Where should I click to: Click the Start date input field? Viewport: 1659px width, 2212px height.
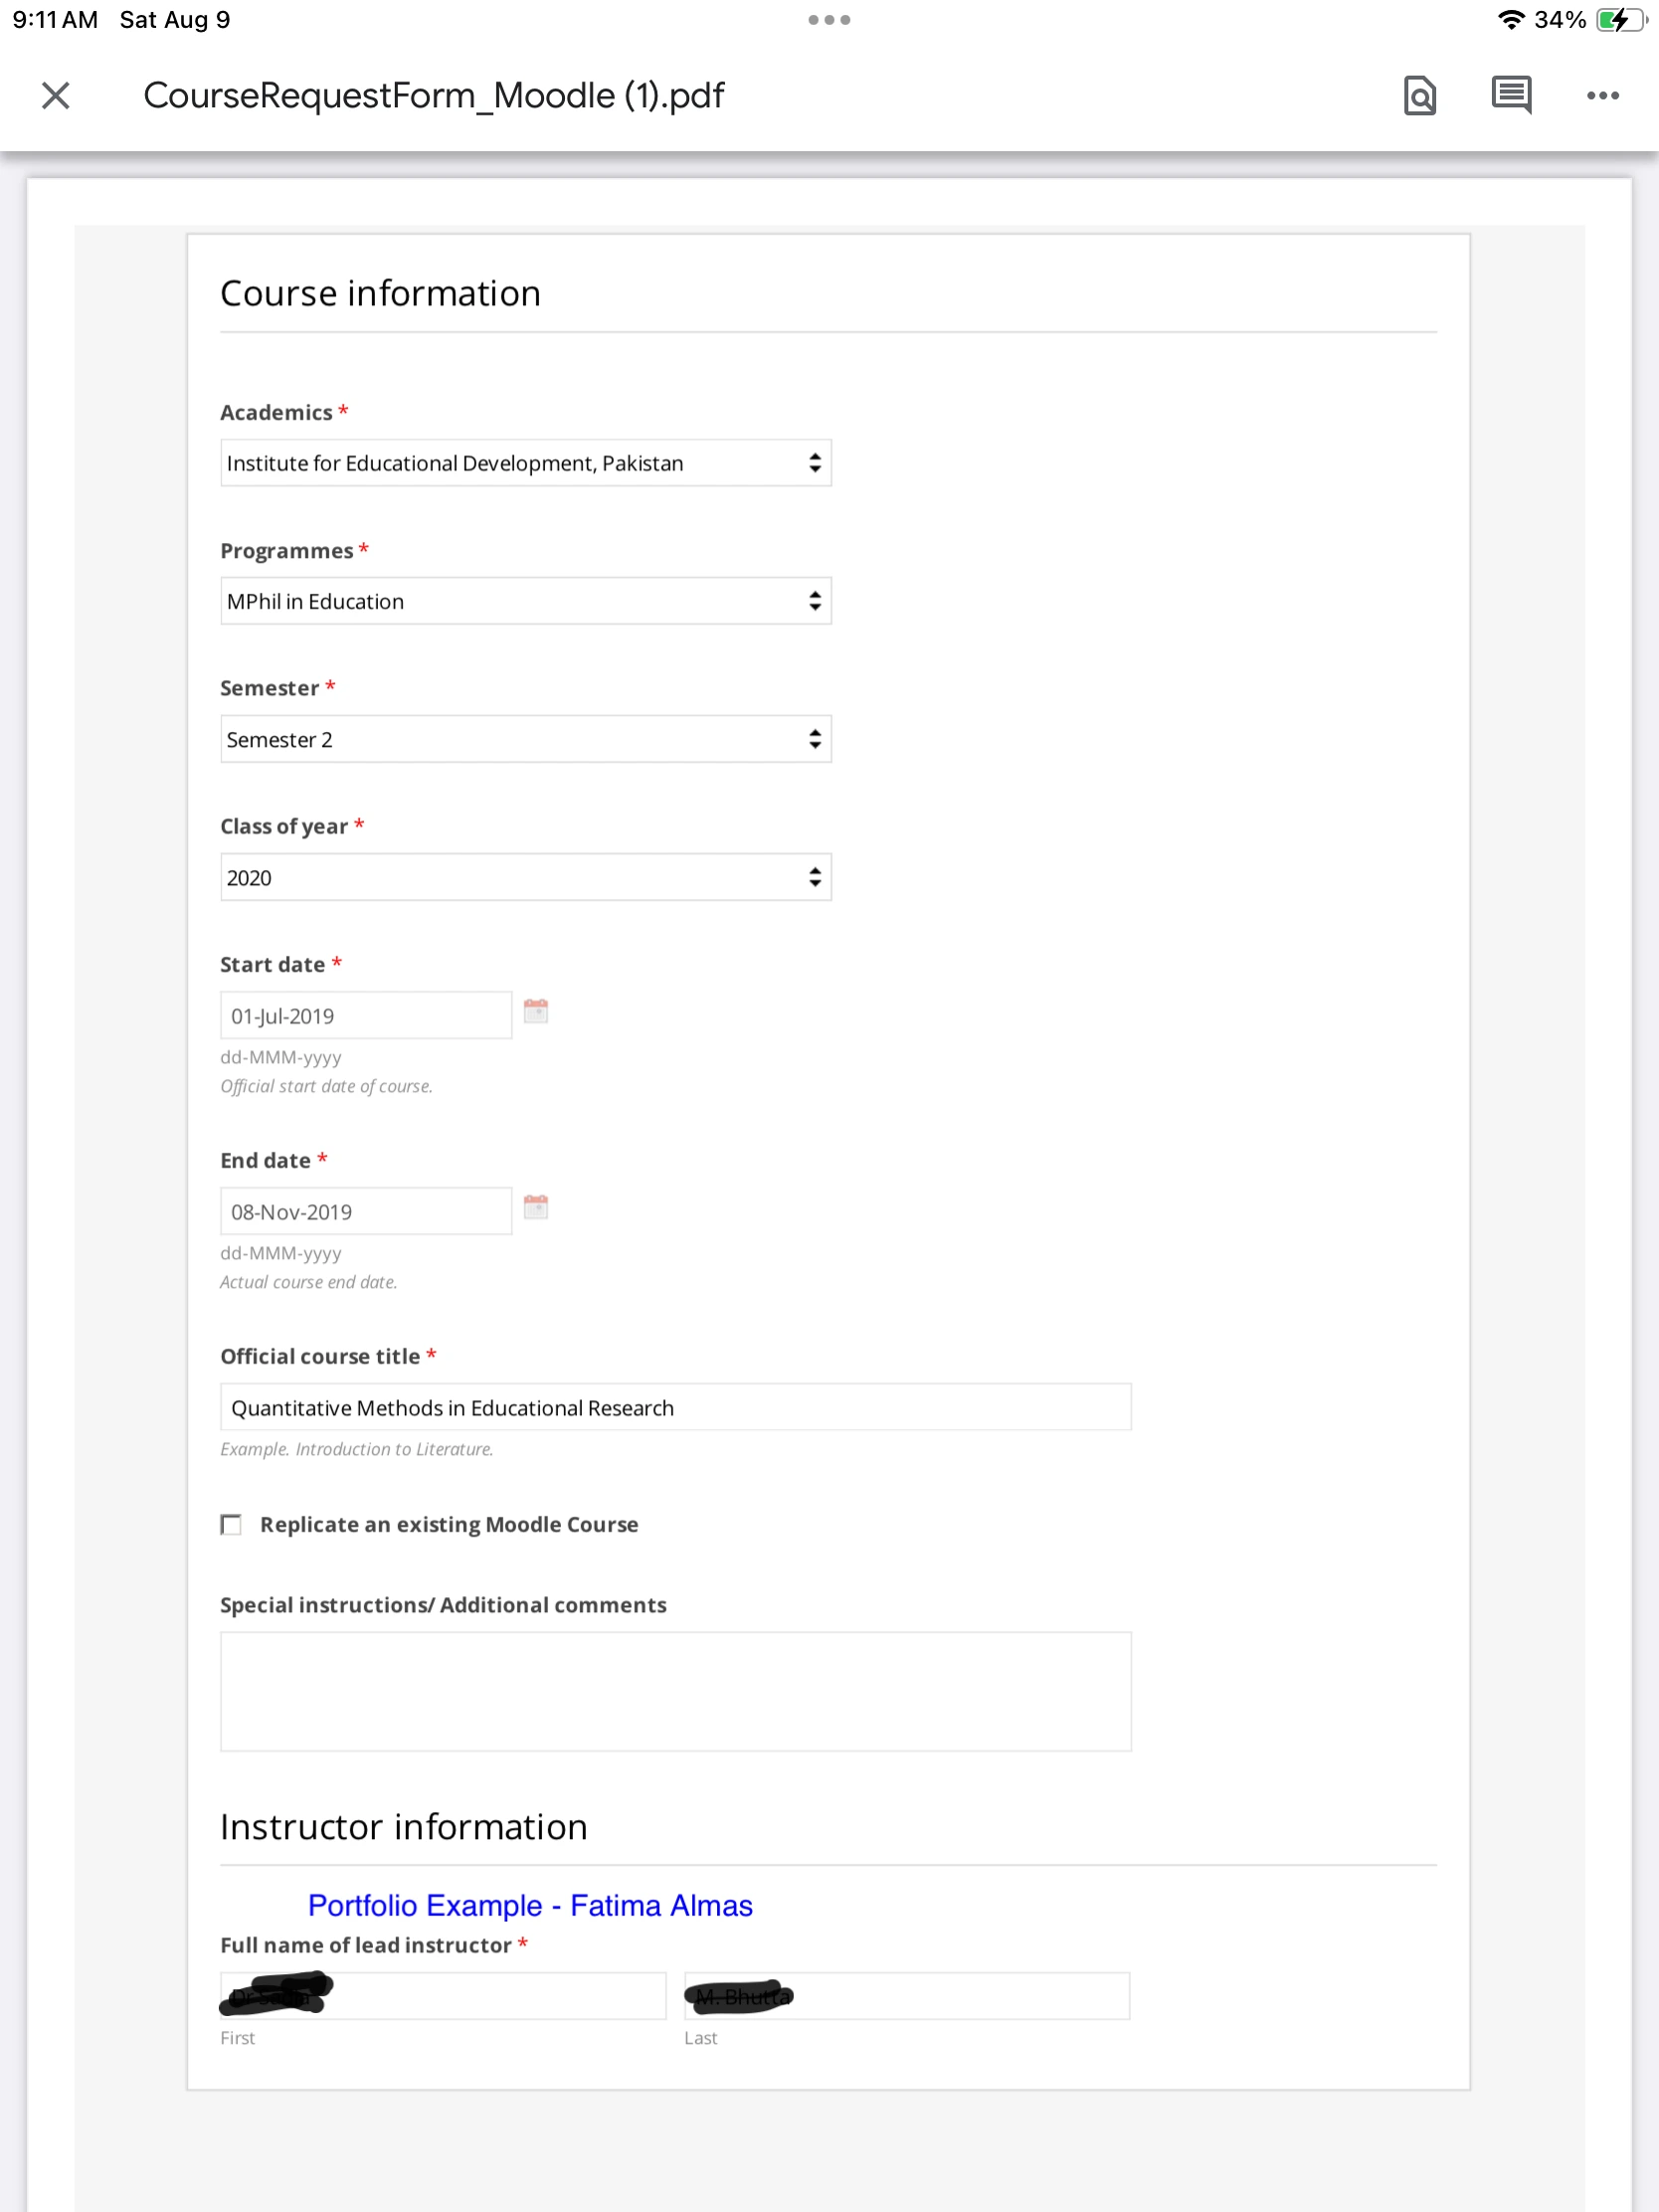[366, 1016]
